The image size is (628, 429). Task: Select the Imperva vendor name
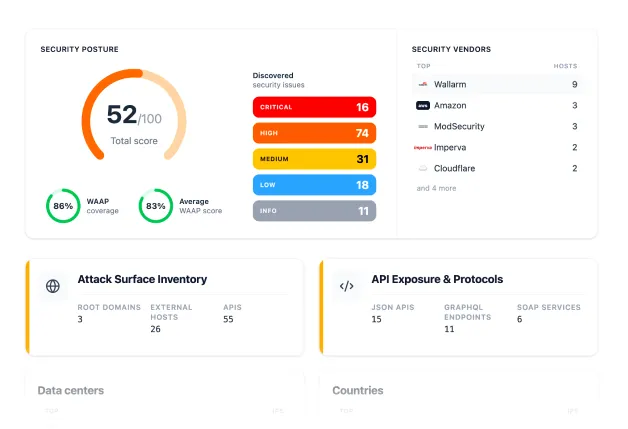pos(450,147)
